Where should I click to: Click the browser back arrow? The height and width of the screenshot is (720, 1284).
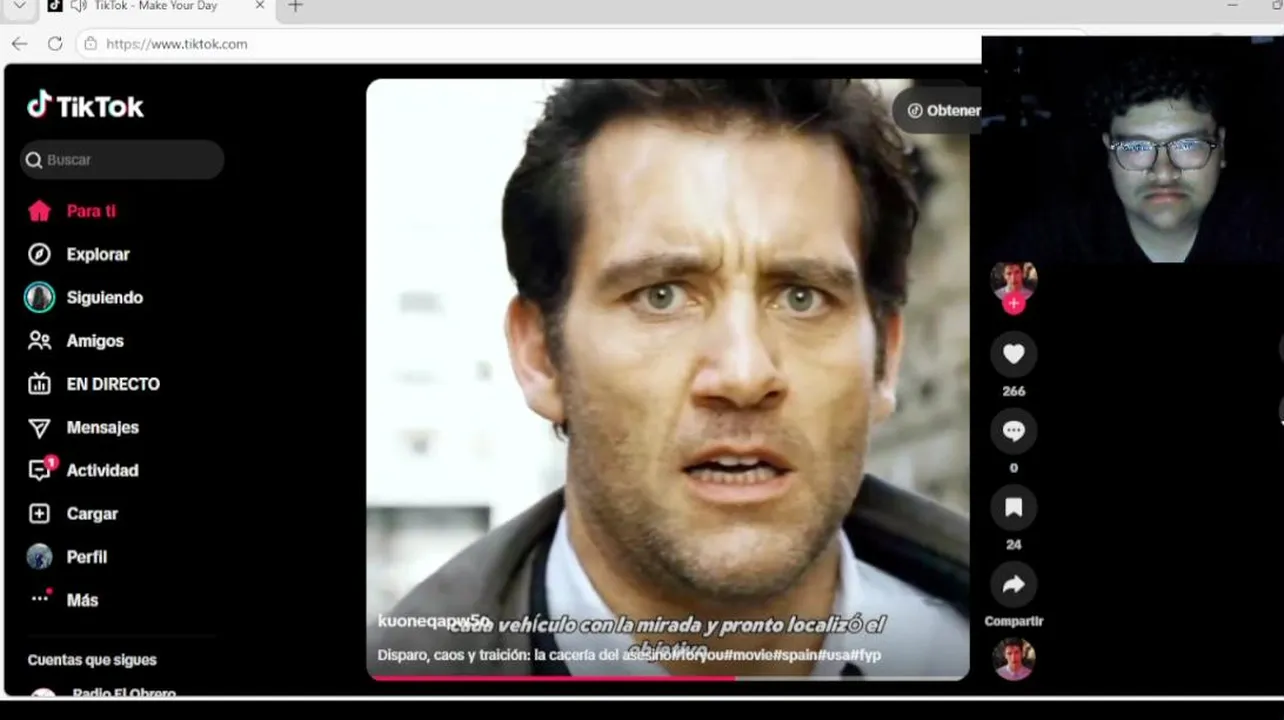click(x=19, y=44)
